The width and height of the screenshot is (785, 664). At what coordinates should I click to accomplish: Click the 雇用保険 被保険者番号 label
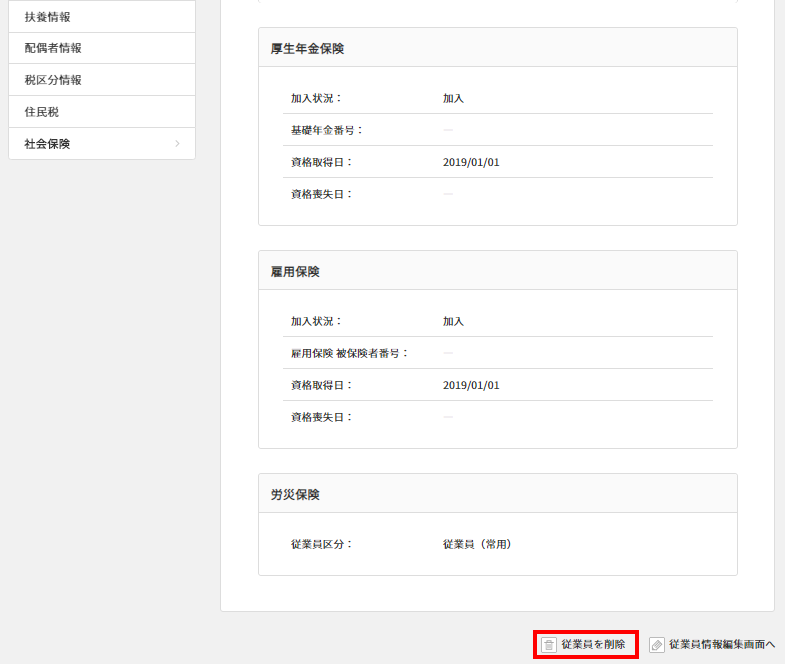[x=349, y=353]
